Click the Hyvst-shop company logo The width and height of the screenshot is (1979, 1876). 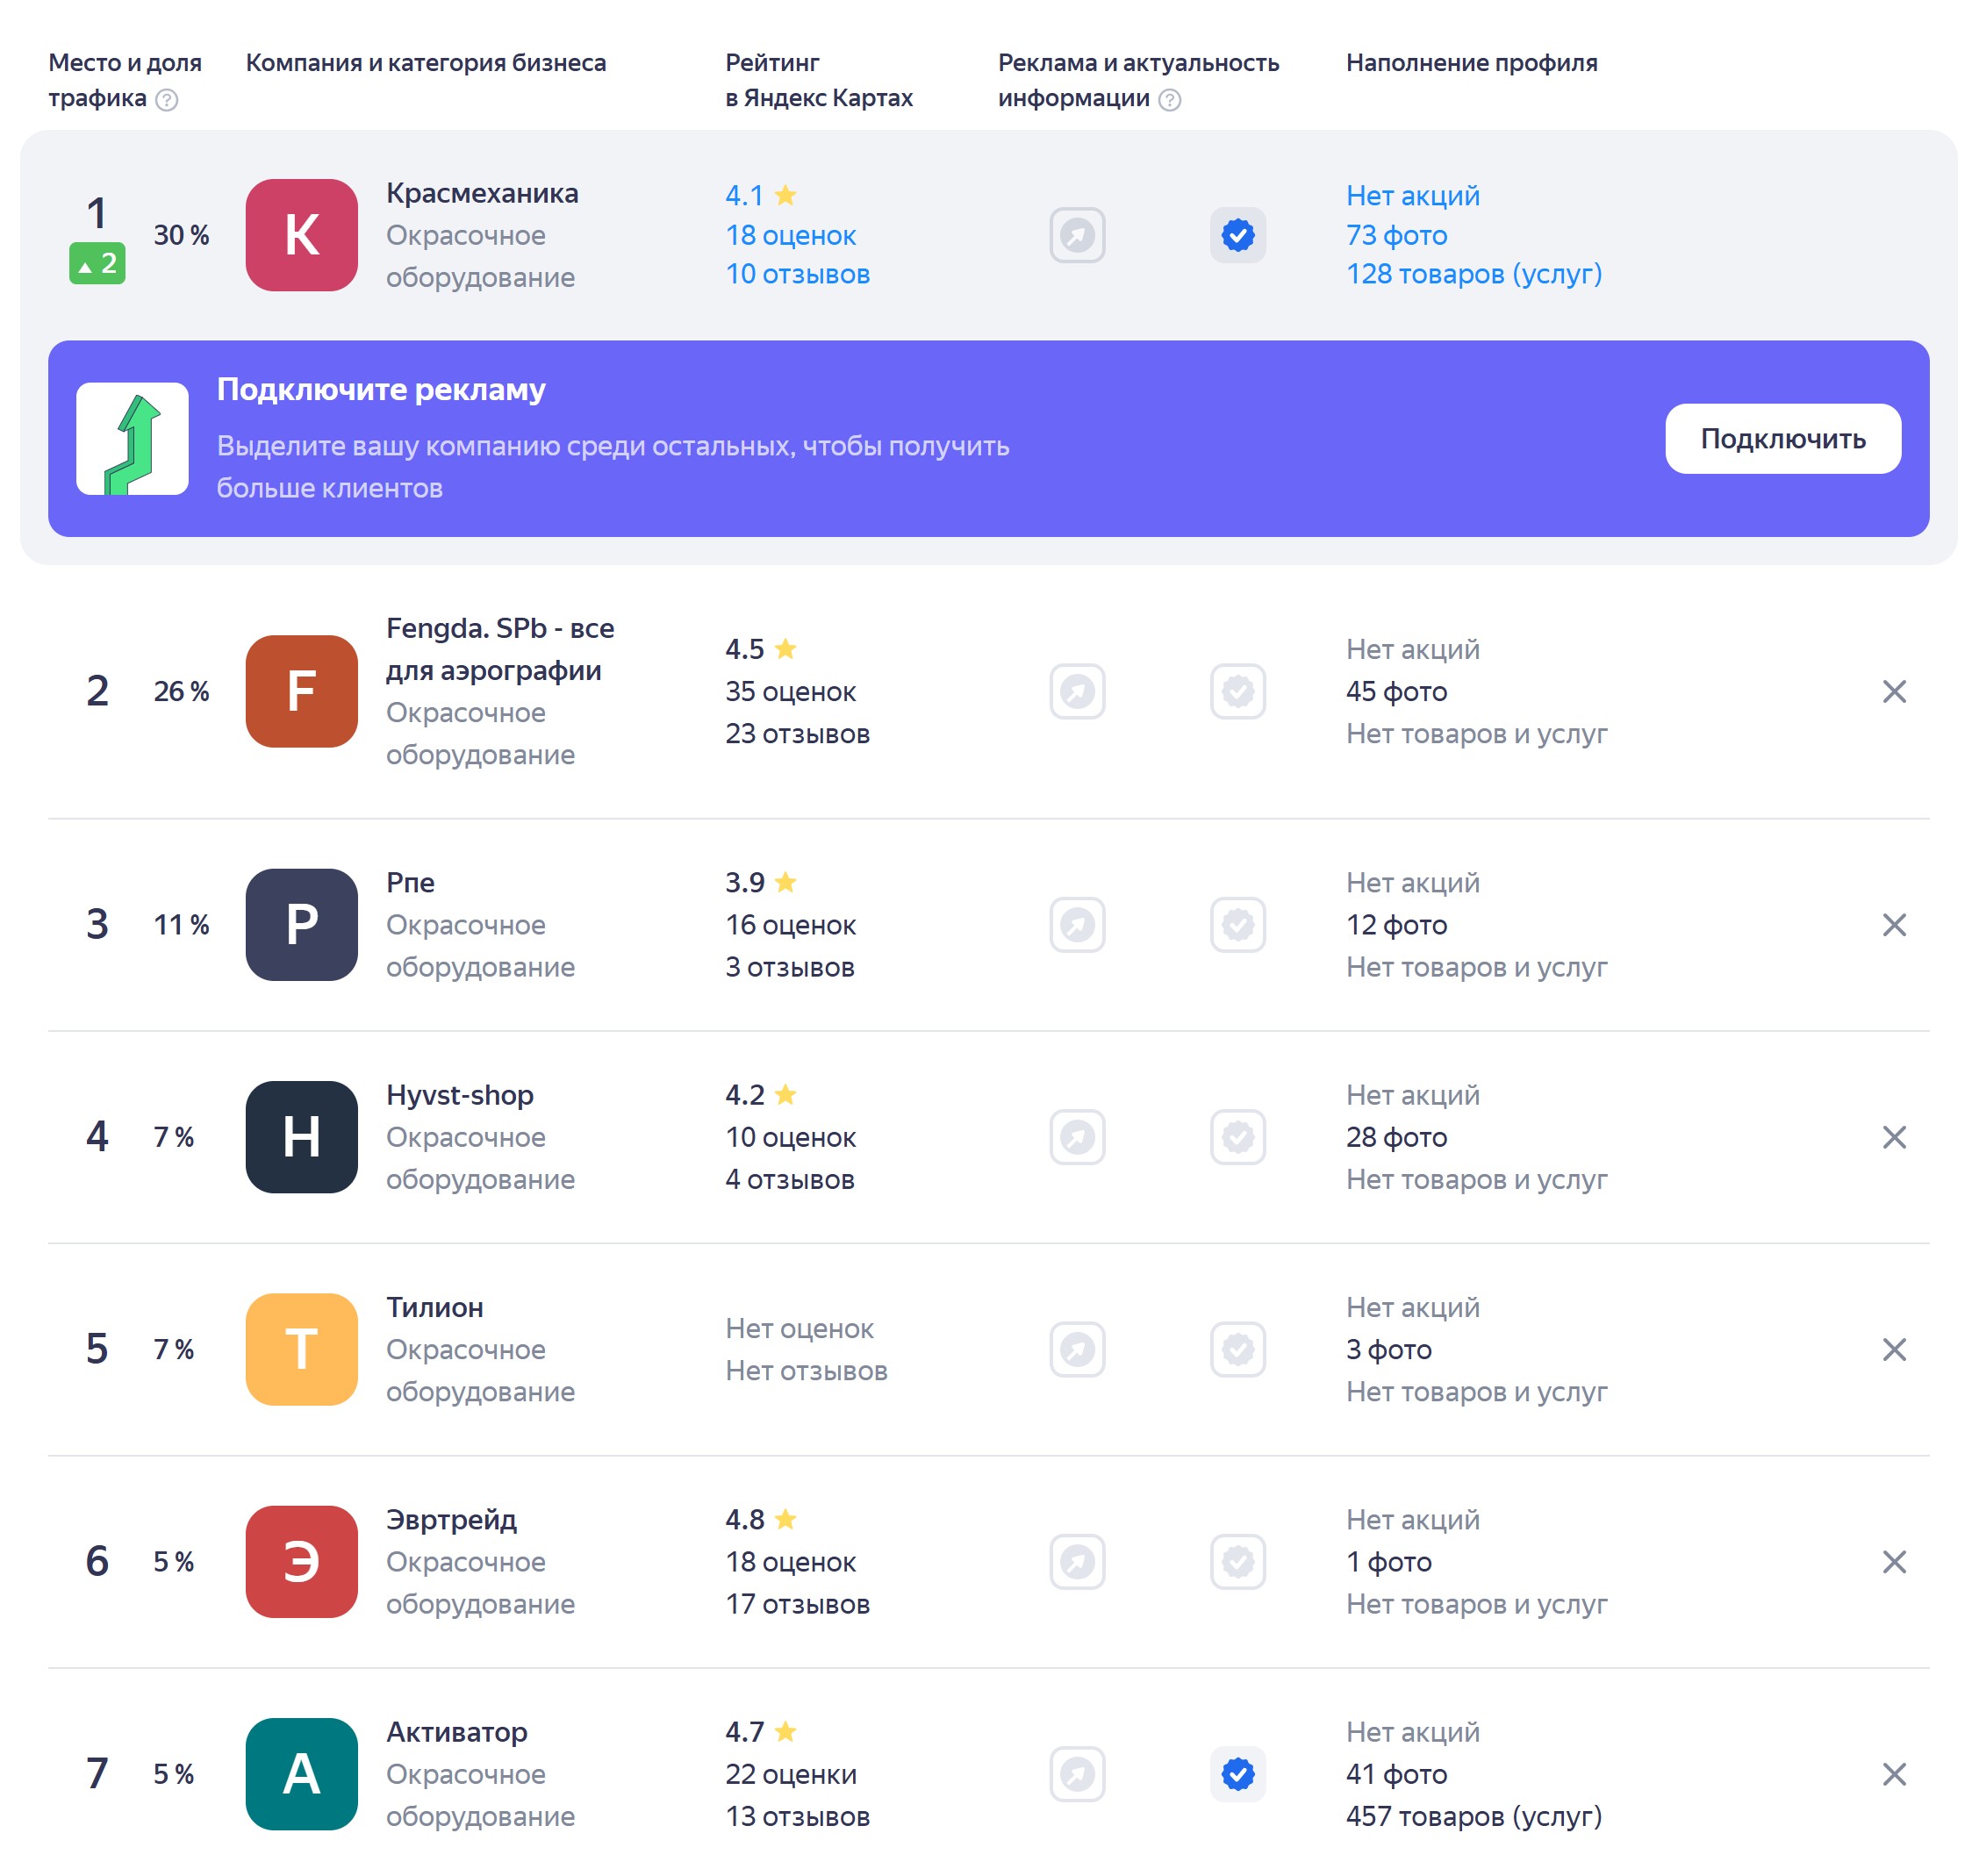(x=301, y=1136)
